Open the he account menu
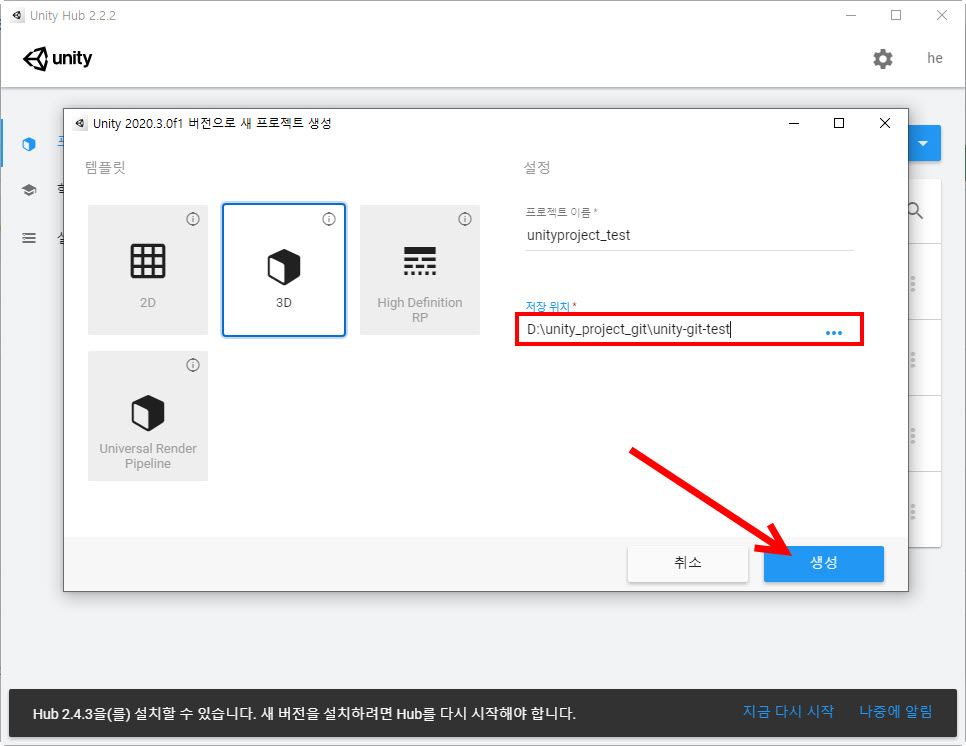Viewport: 966px width, 746px height. [935, 59]
